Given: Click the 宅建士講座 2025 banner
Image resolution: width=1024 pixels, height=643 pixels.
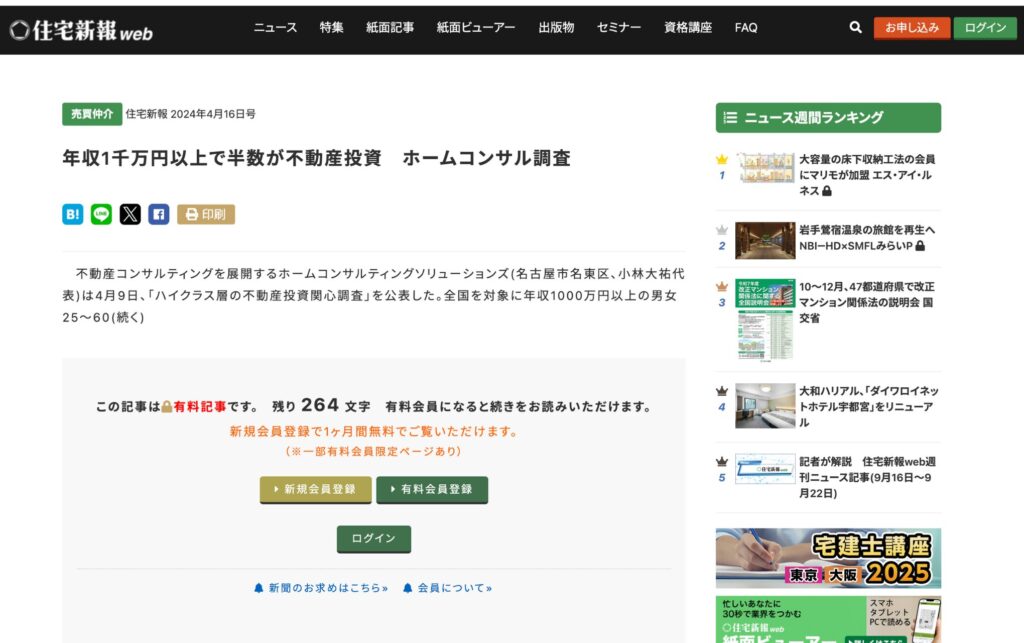Looking at the screenshot, I should pos(828,558).
